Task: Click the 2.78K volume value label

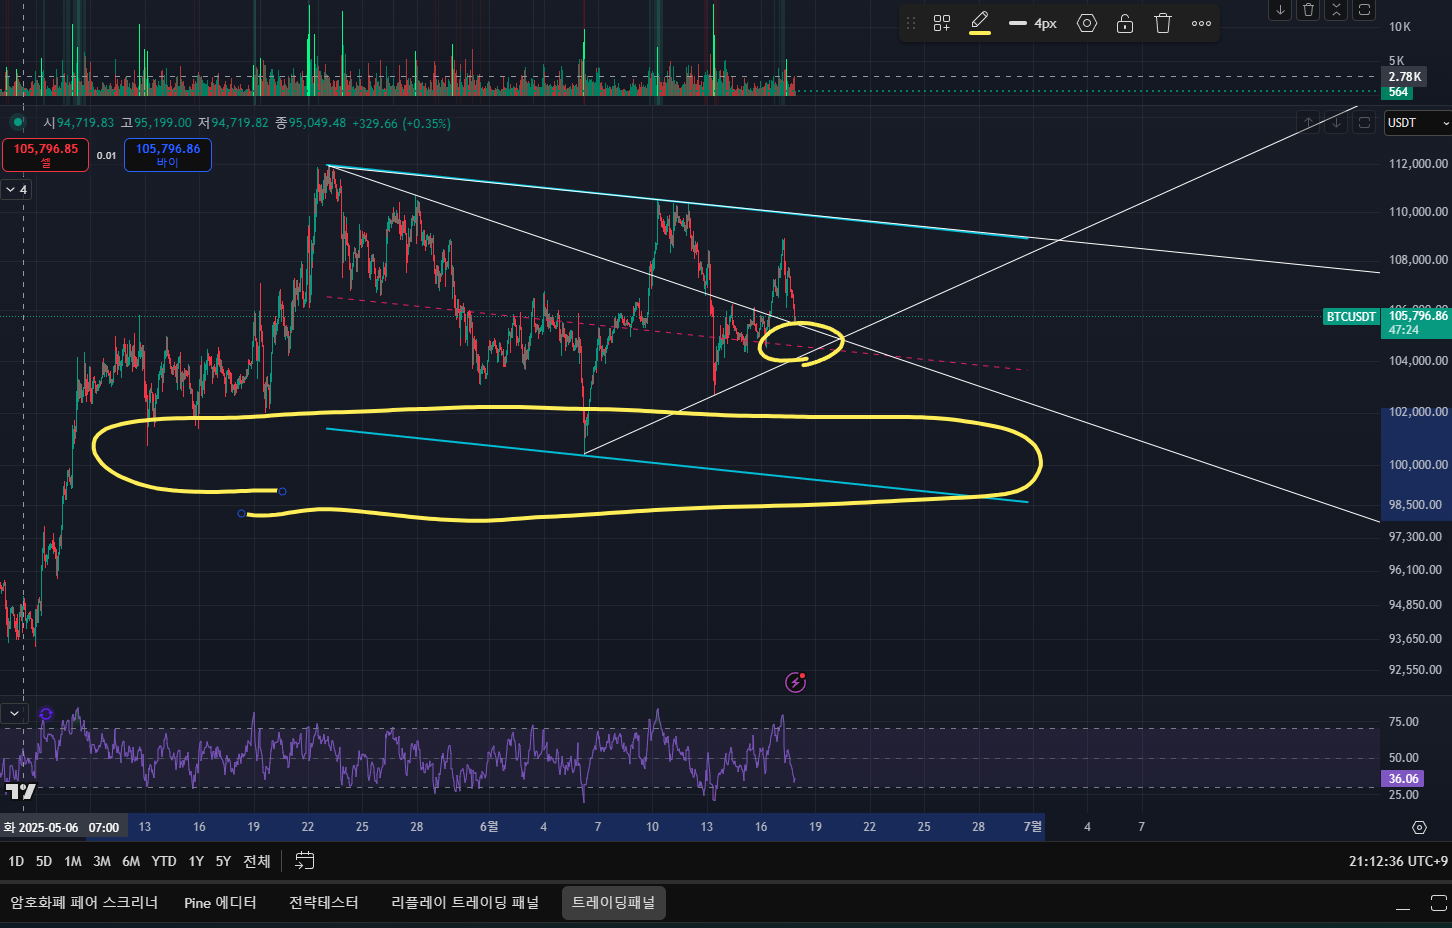Action: (x=1404, y=77)
